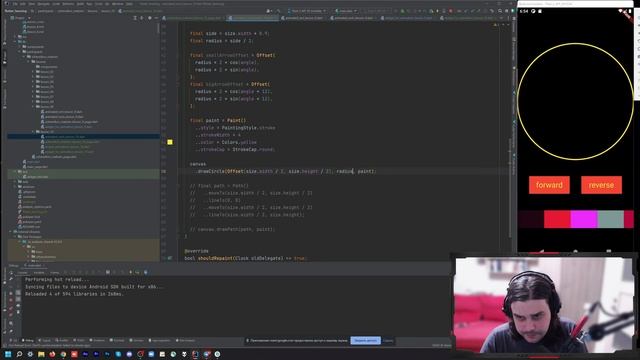Open the File menu

pyautogui.click(x=15, y=4)
